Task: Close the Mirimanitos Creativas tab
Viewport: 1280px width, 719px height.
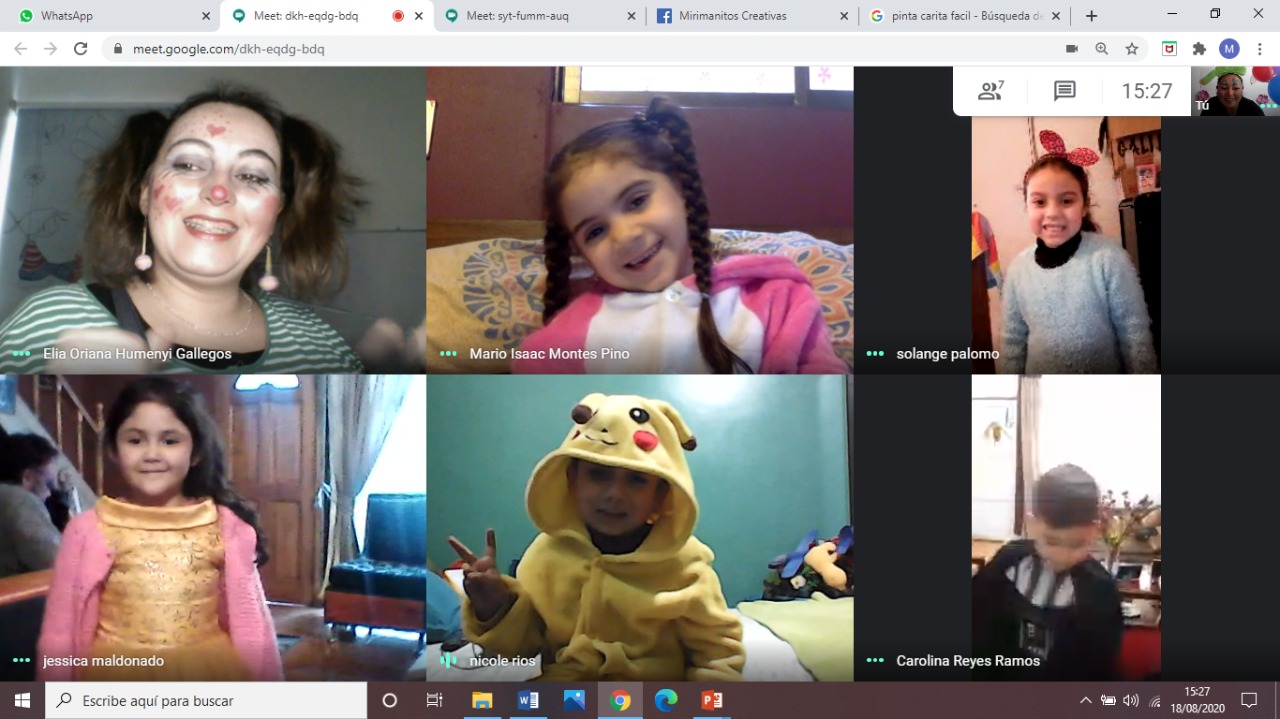Action: (844, 16)
